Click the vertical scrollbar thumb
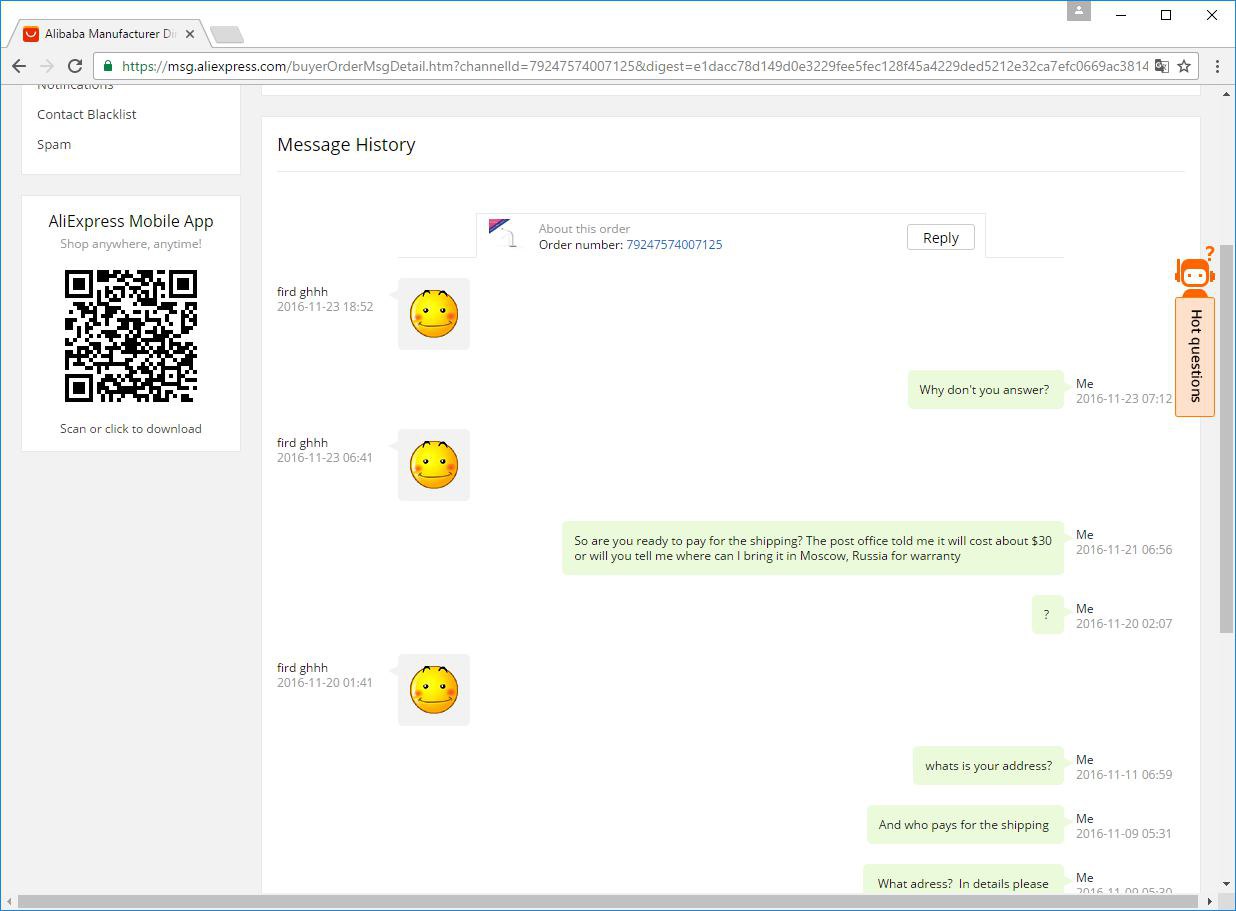Screen dimensions: 1236x911 1227,438
